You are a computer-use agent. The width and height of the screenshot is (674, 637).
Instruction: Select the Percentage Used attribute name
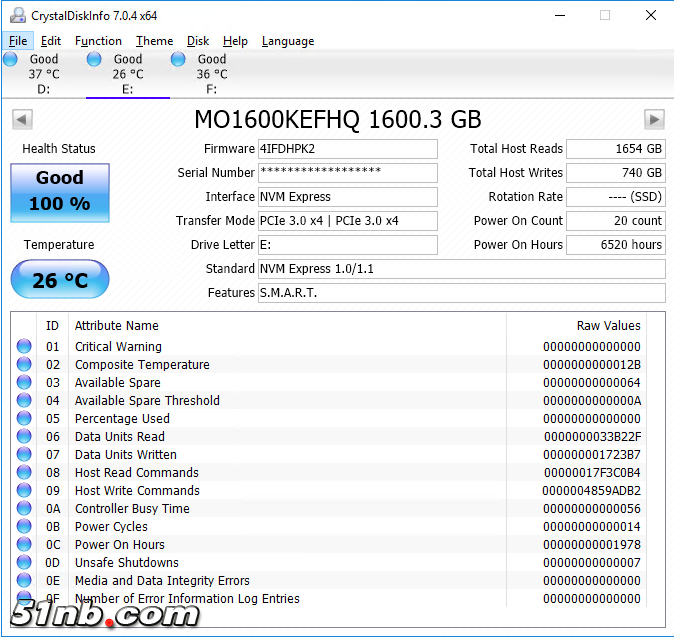pyautogui.click(x=122, y=419)
